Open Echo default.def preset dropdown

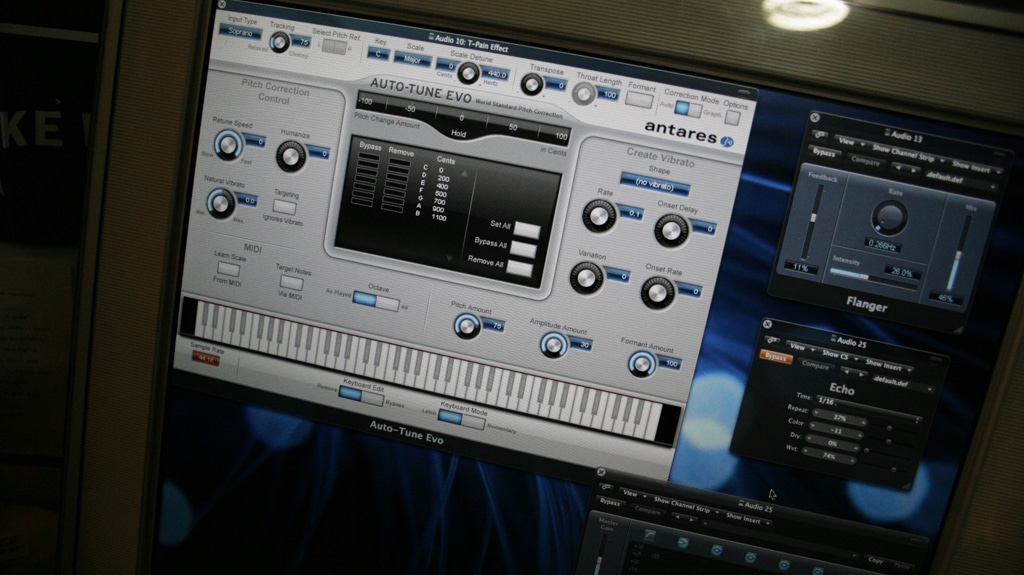coord(902,382)
